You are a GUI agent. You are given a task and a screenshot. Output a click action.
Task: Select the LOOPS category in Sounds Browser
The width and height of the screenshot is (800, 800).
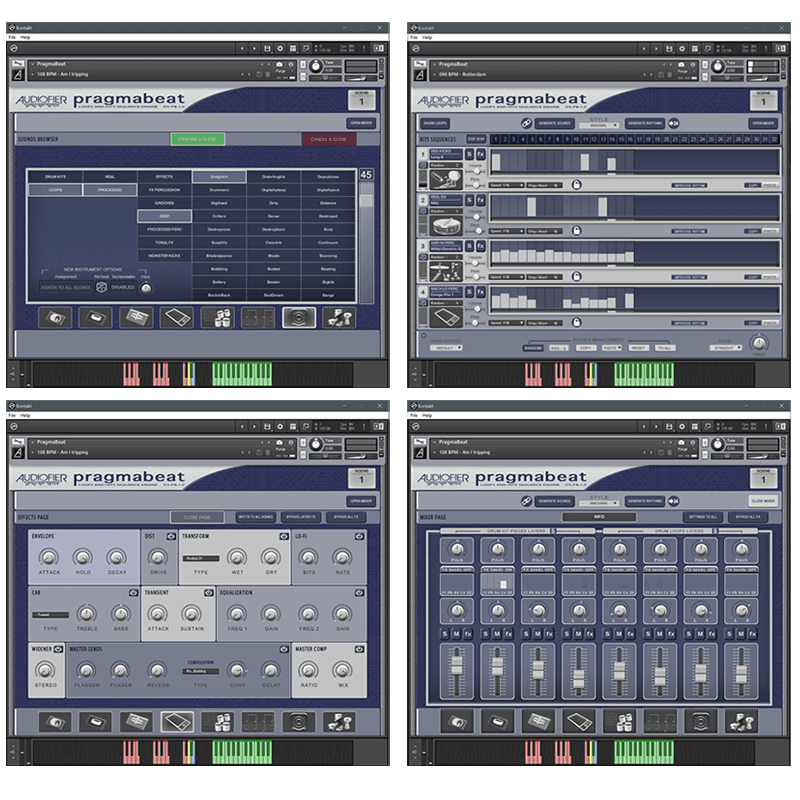(x=55, y=190)
